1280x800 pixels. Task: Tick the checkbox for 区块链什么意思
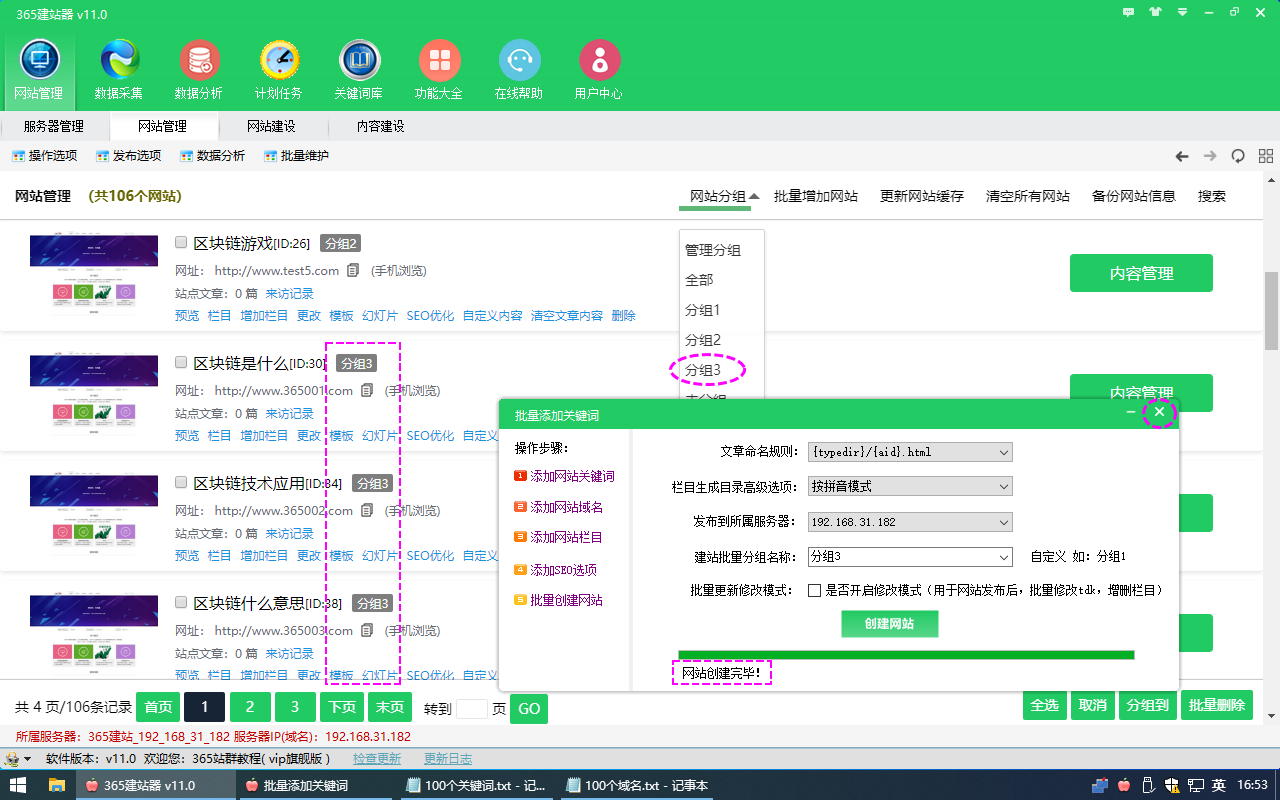[x=181, y=602]
